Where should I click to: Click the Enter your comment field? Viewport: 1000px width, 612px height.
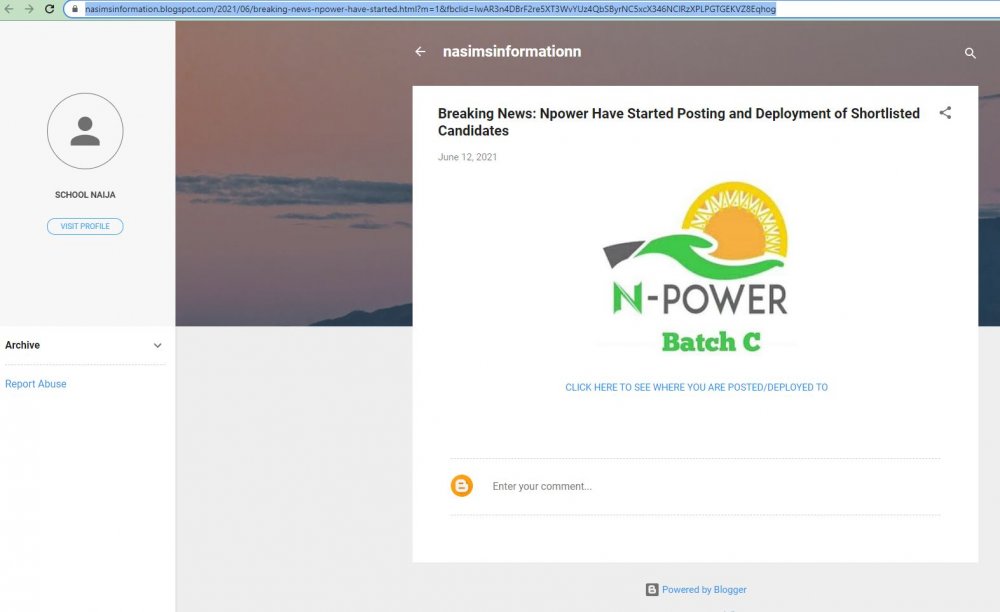click(x=714, y=486)
